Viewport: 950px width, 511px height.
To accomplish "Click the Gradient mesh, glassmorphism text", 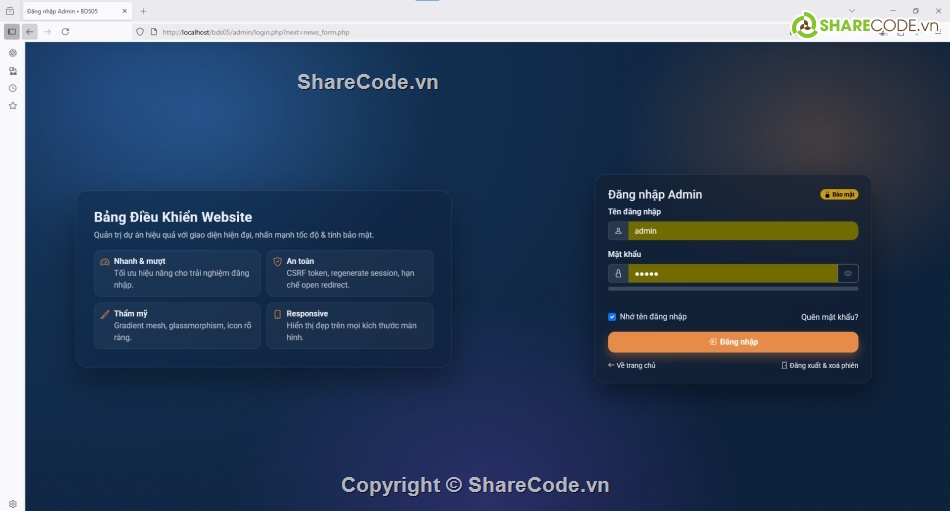I will click(x=182, y=332).
